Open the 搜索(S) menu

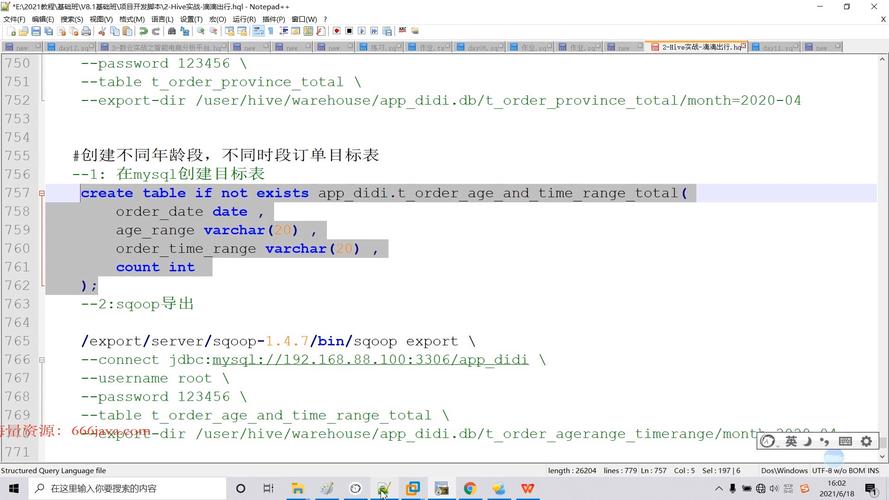(72, 19)
